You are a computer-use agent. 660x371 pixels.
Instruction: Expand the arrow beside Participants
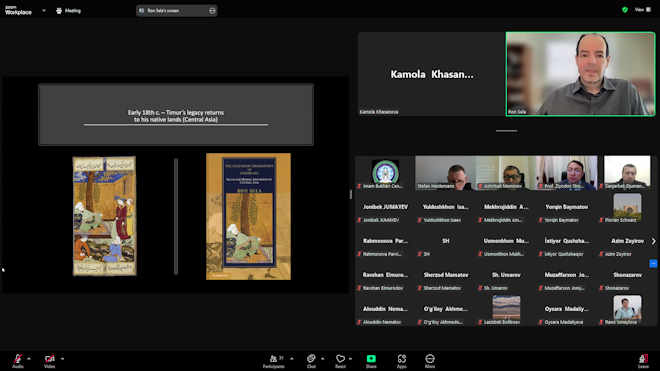[x=292, y=359]
